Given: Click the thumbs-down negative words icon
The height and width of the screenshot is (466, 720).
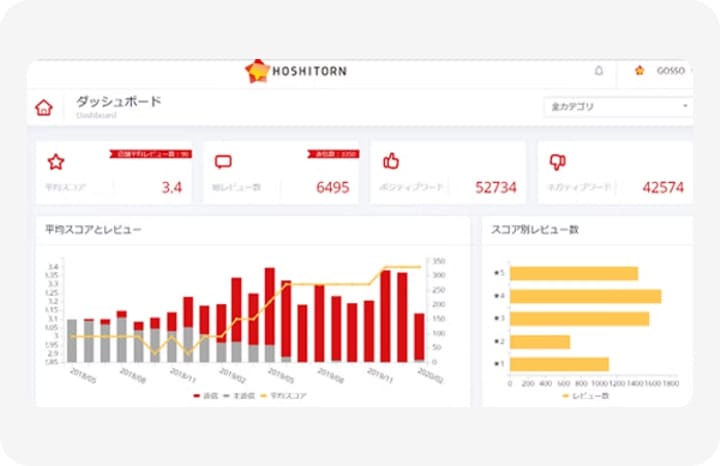Looking at the screenshot, I should click(558, 161).
